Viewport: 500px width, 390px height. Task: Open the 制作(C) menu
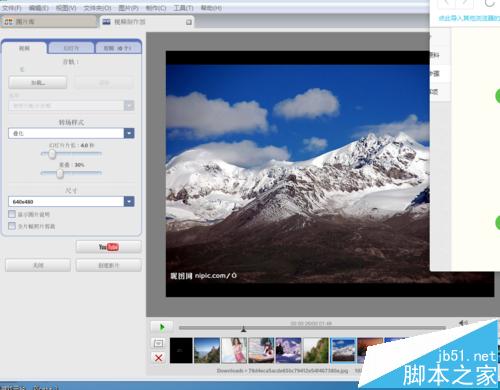pyautogui.click(x=156, y=8)
